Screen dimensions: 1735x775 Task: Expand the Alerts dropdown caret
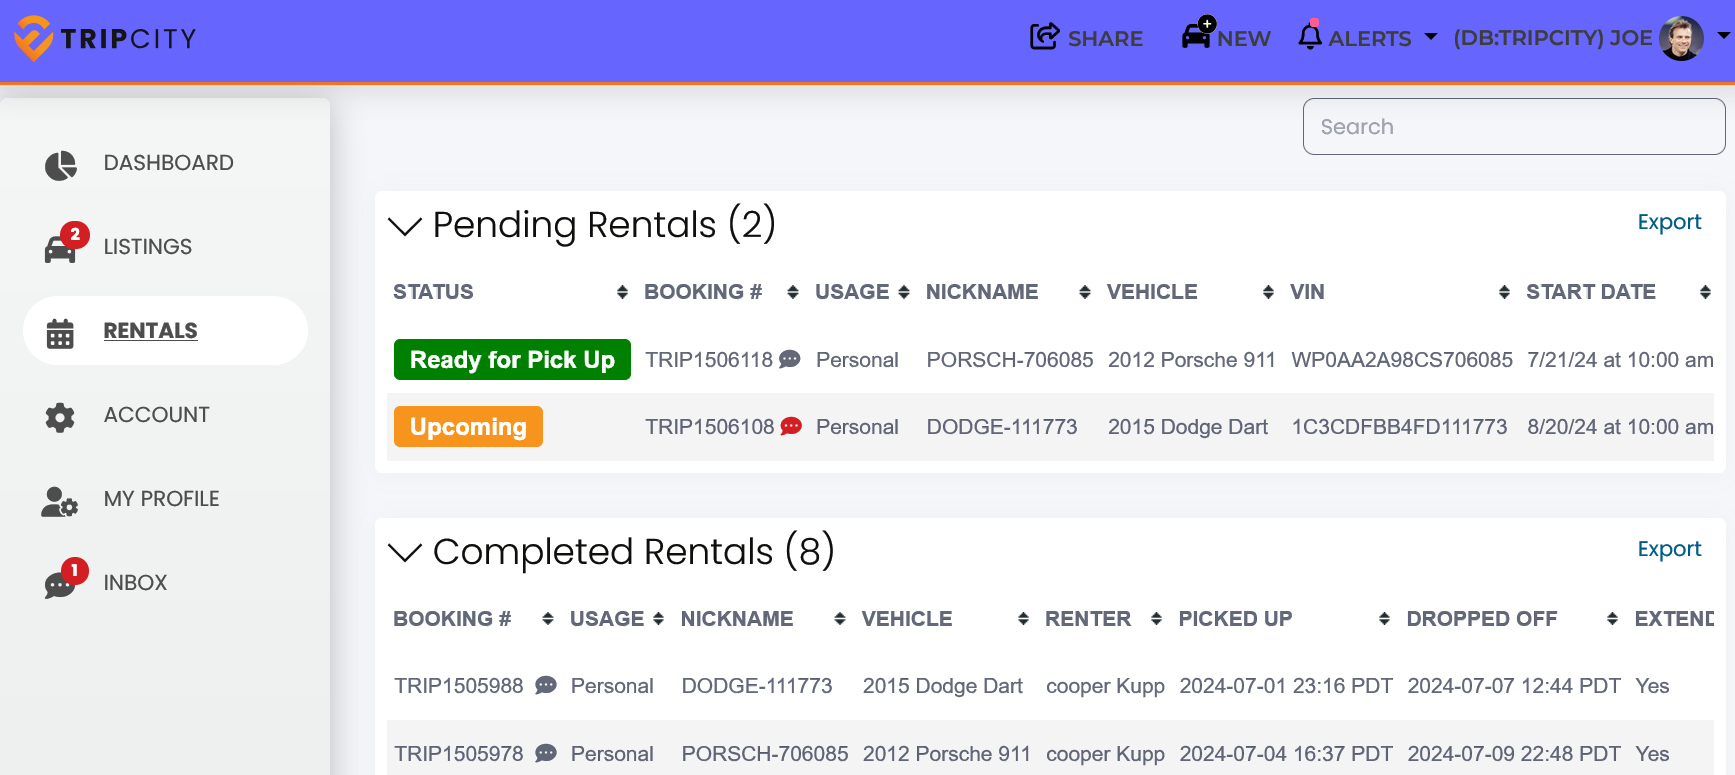tap(1431, 37)
